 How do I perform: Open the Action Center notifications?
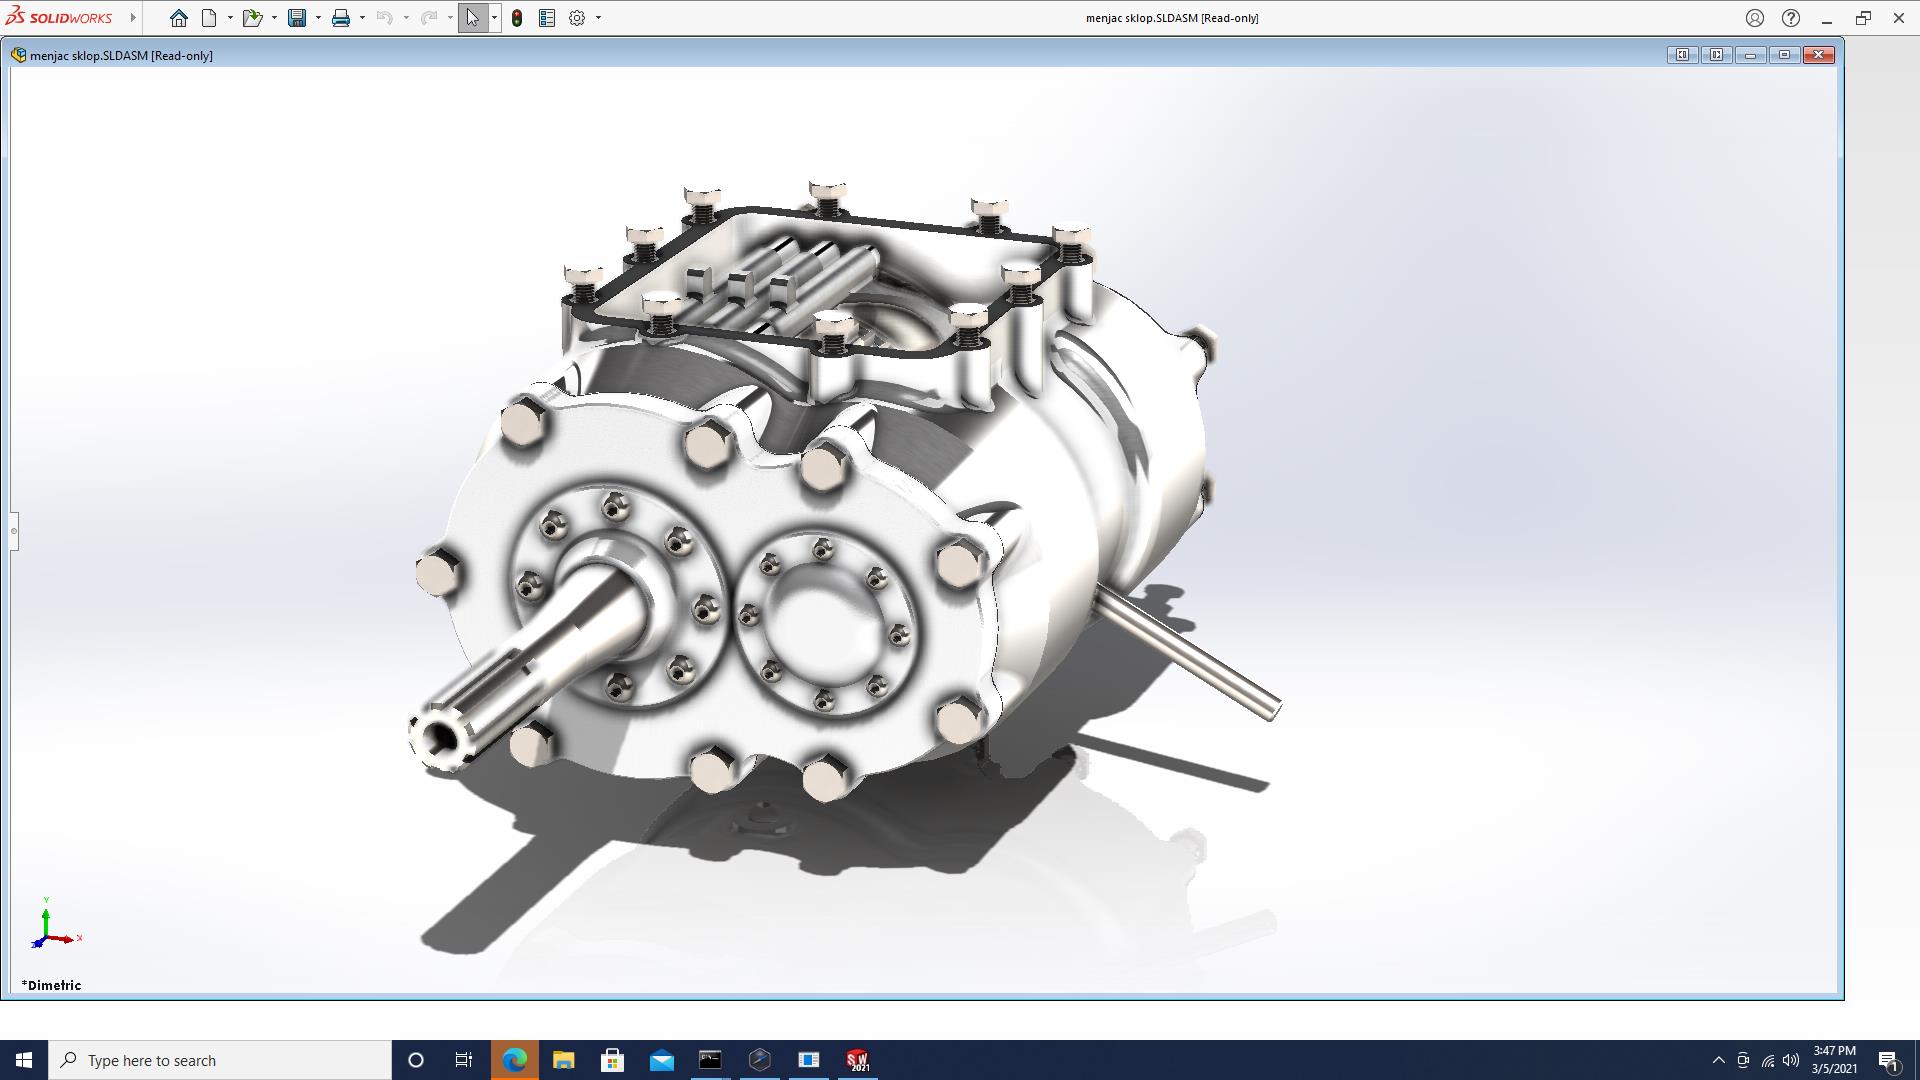point(1889,1060)
